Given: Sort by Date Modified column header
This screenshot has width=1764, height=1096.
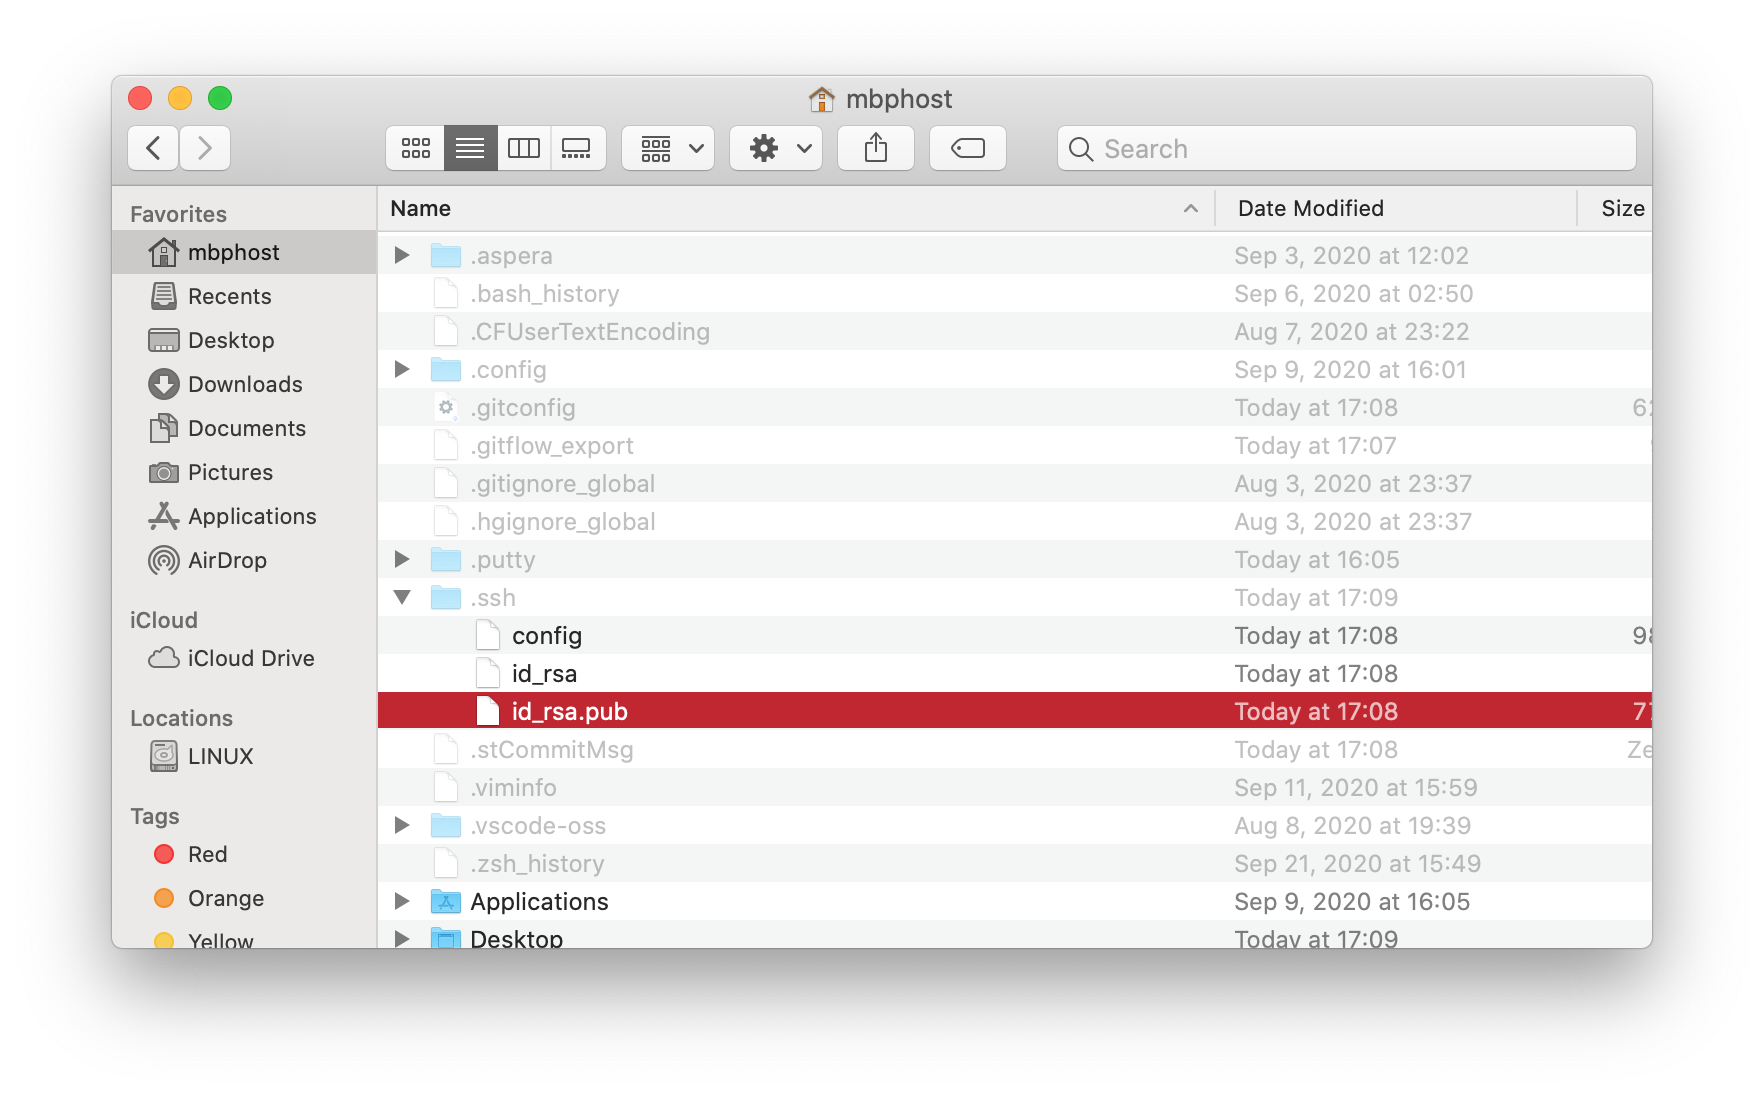Looking at the screenshot, I should (x=1310, y=208).
